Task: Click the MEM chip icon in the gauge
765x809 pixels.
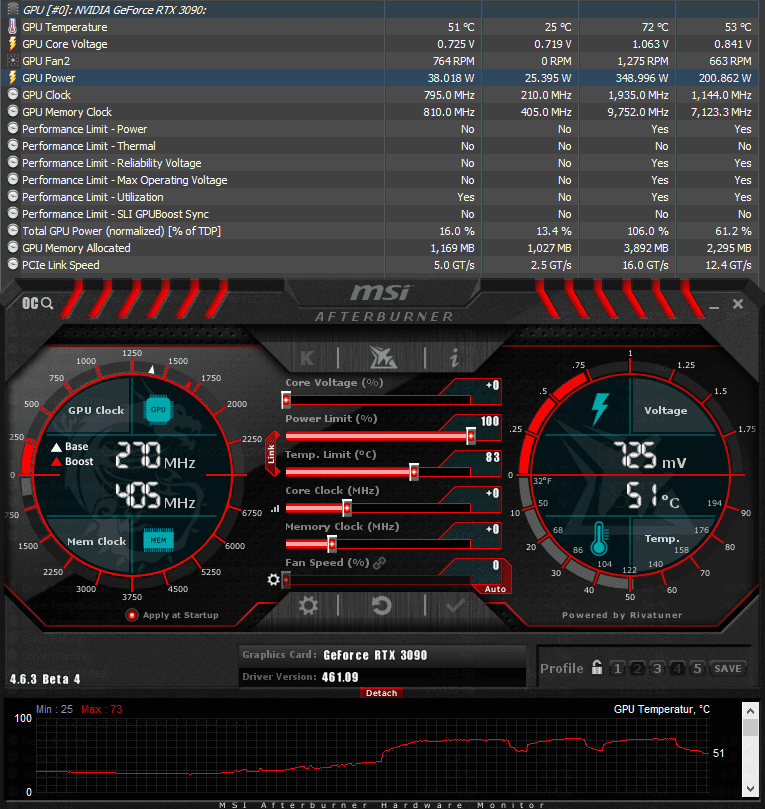Action: click(x=158, y=540)
